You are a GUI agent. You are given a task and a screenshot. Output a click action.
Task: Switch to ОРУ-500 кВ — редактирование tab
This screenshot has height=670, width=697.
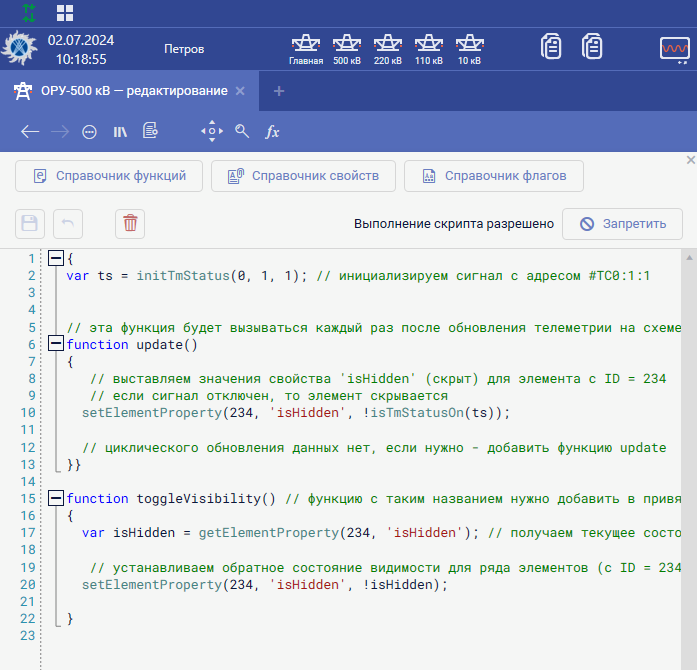(x=134, y=91)
